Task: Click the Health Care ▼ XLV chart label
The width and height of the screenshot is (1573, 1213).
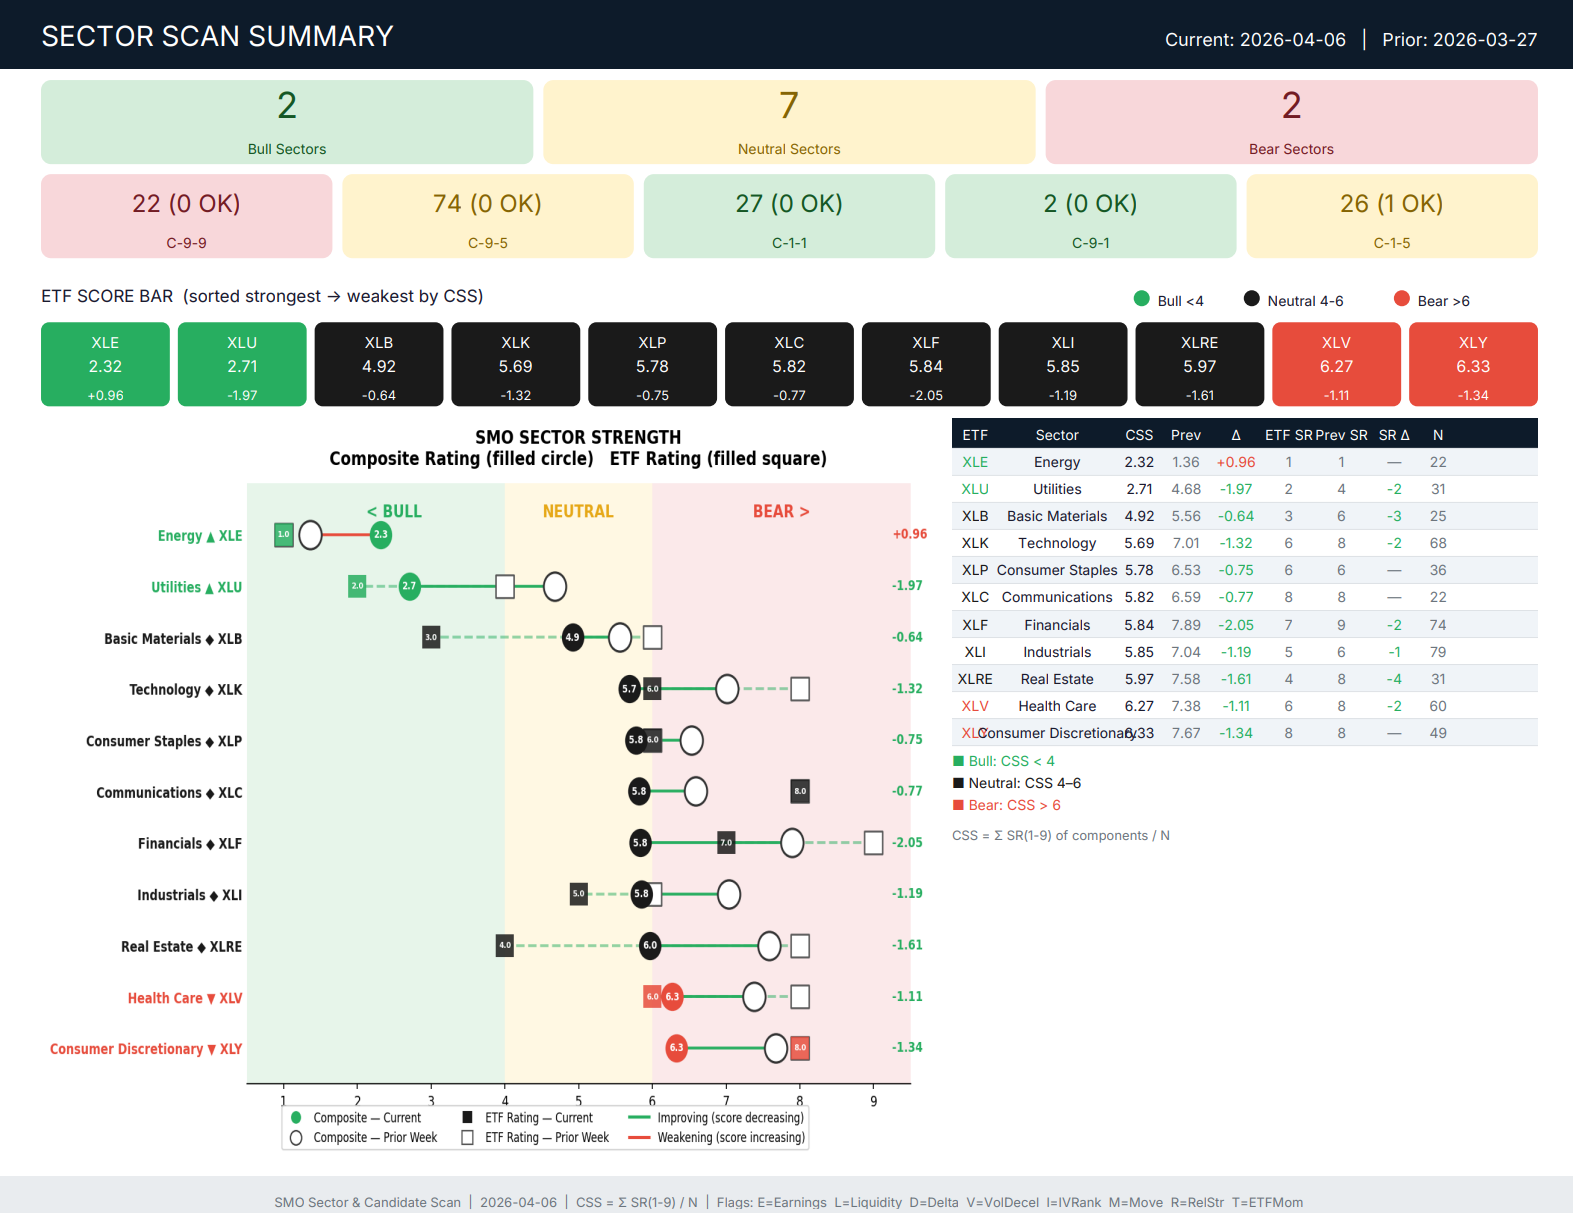Action: 185,998
